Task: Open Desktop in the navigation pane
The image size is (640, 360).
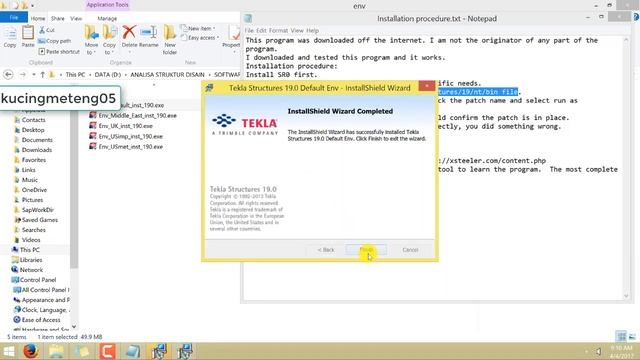Action: click(x=33, y=130)
